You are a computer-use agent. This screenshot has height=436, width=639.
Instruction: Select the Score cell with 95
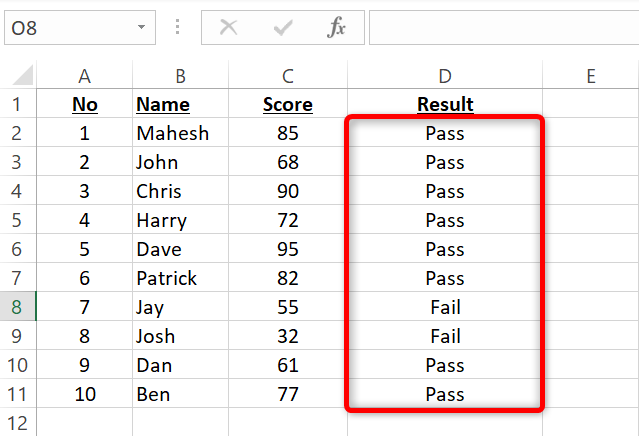point(288,250)
